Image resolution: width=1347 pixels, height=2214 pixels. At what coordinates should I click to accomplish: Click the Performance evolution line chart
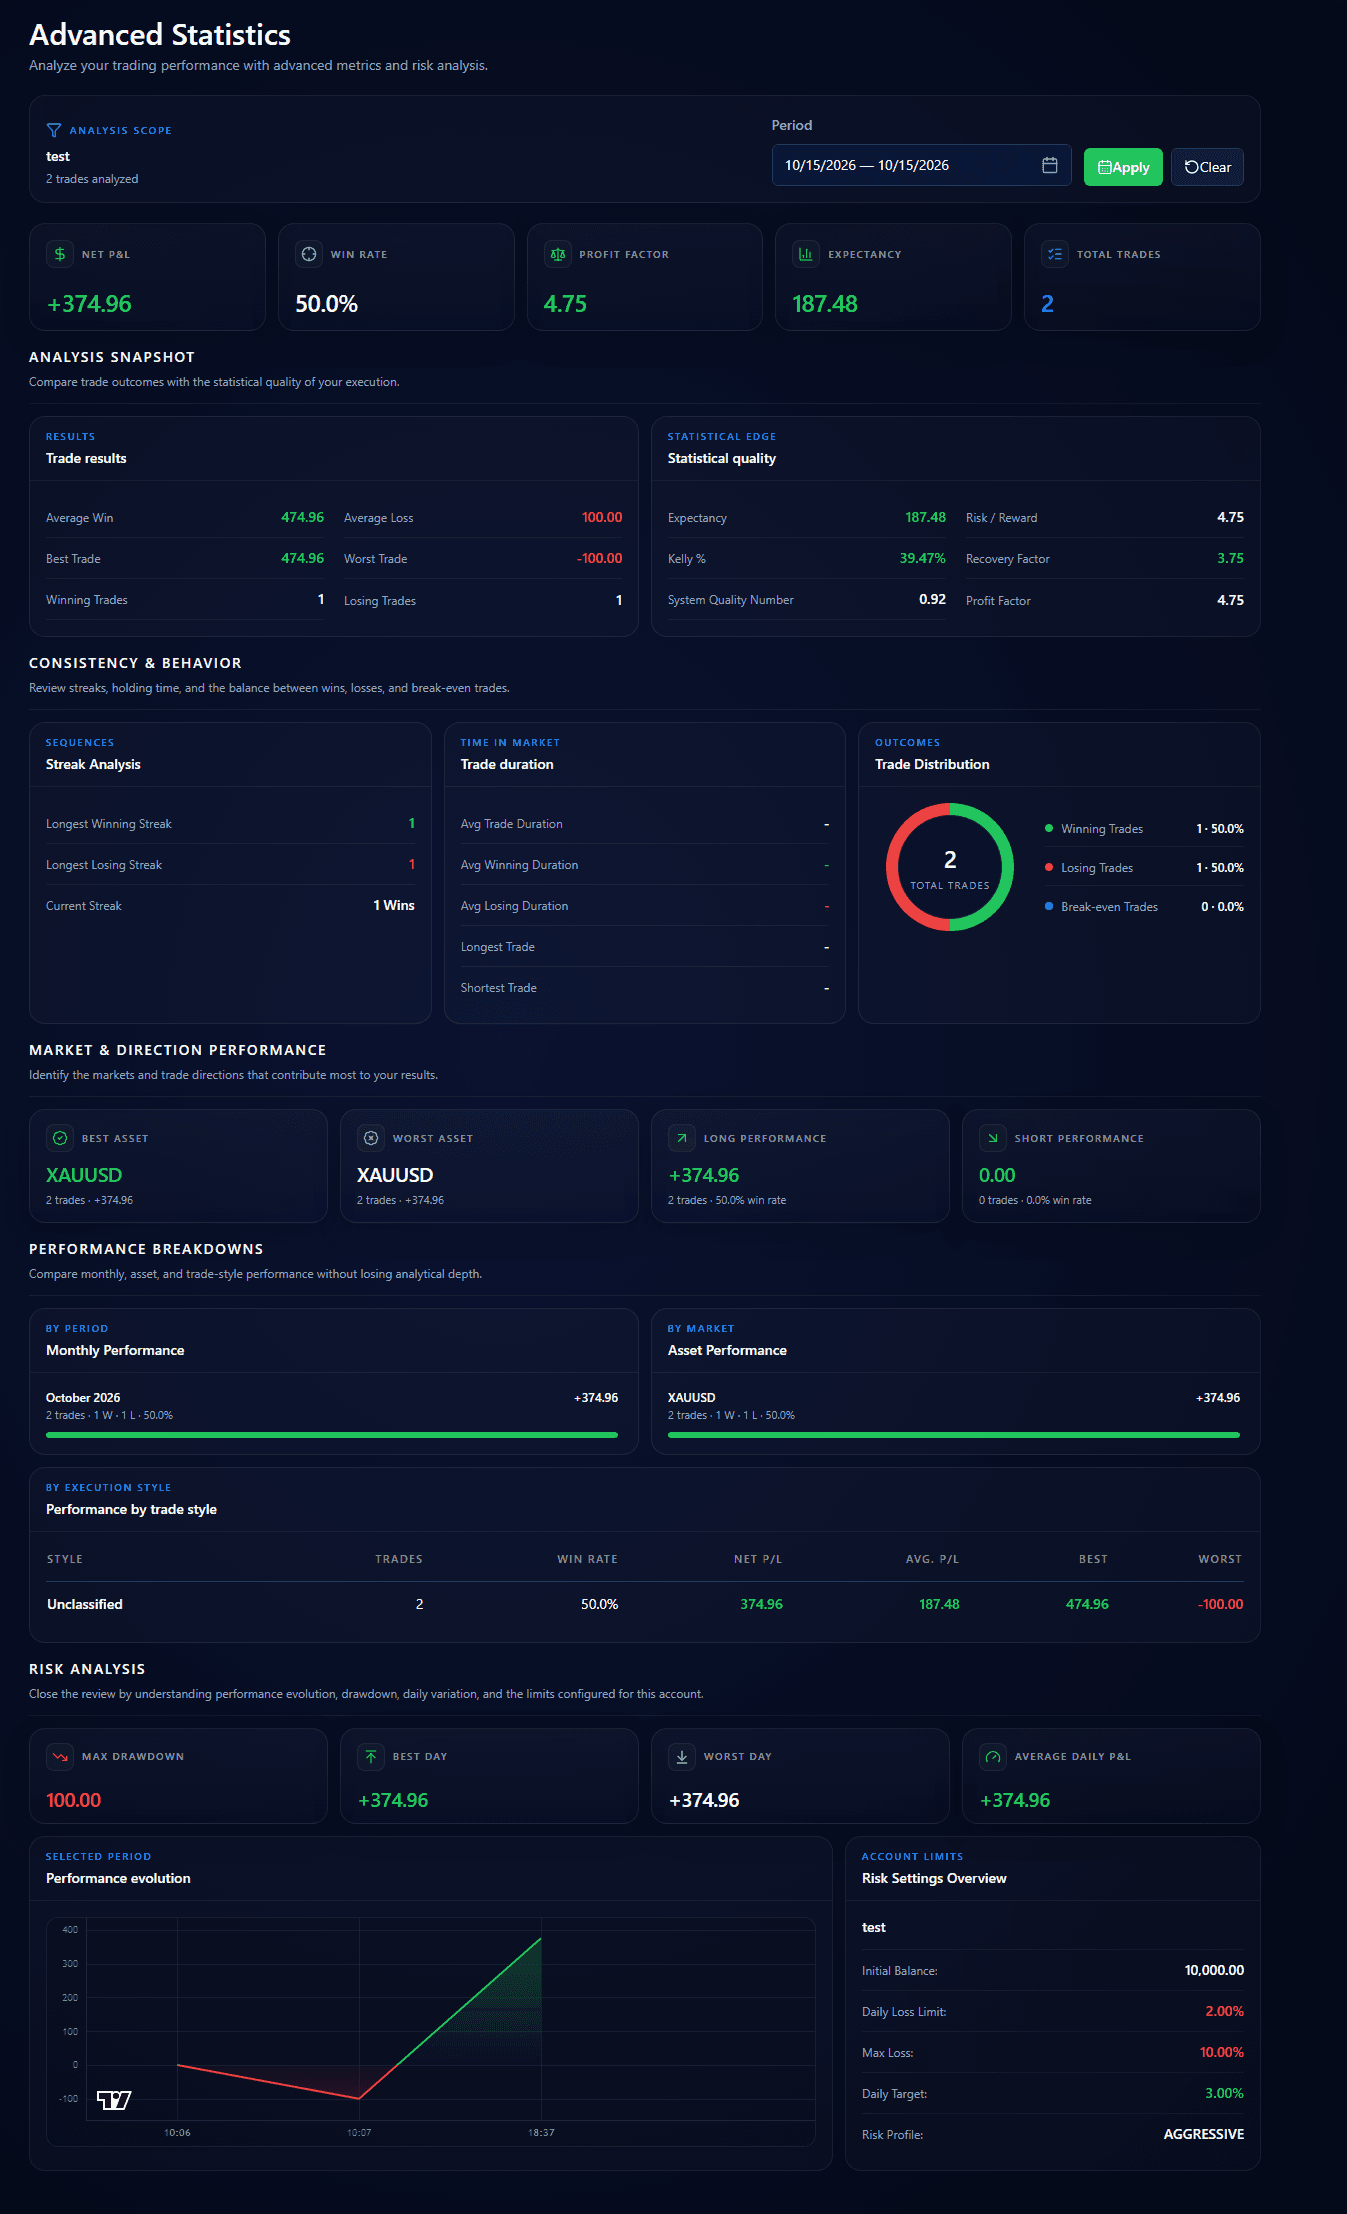pyautogui.click(x=431, y=2030)
